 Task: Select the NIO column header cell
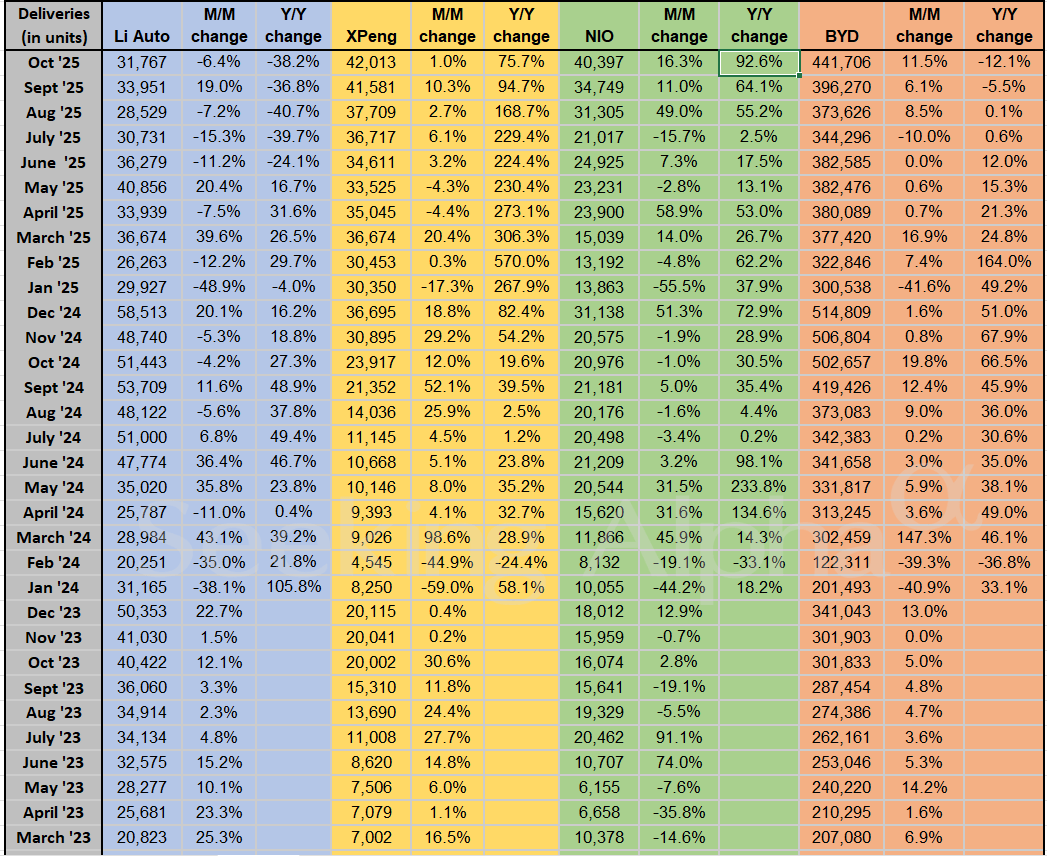coord(600,36)
